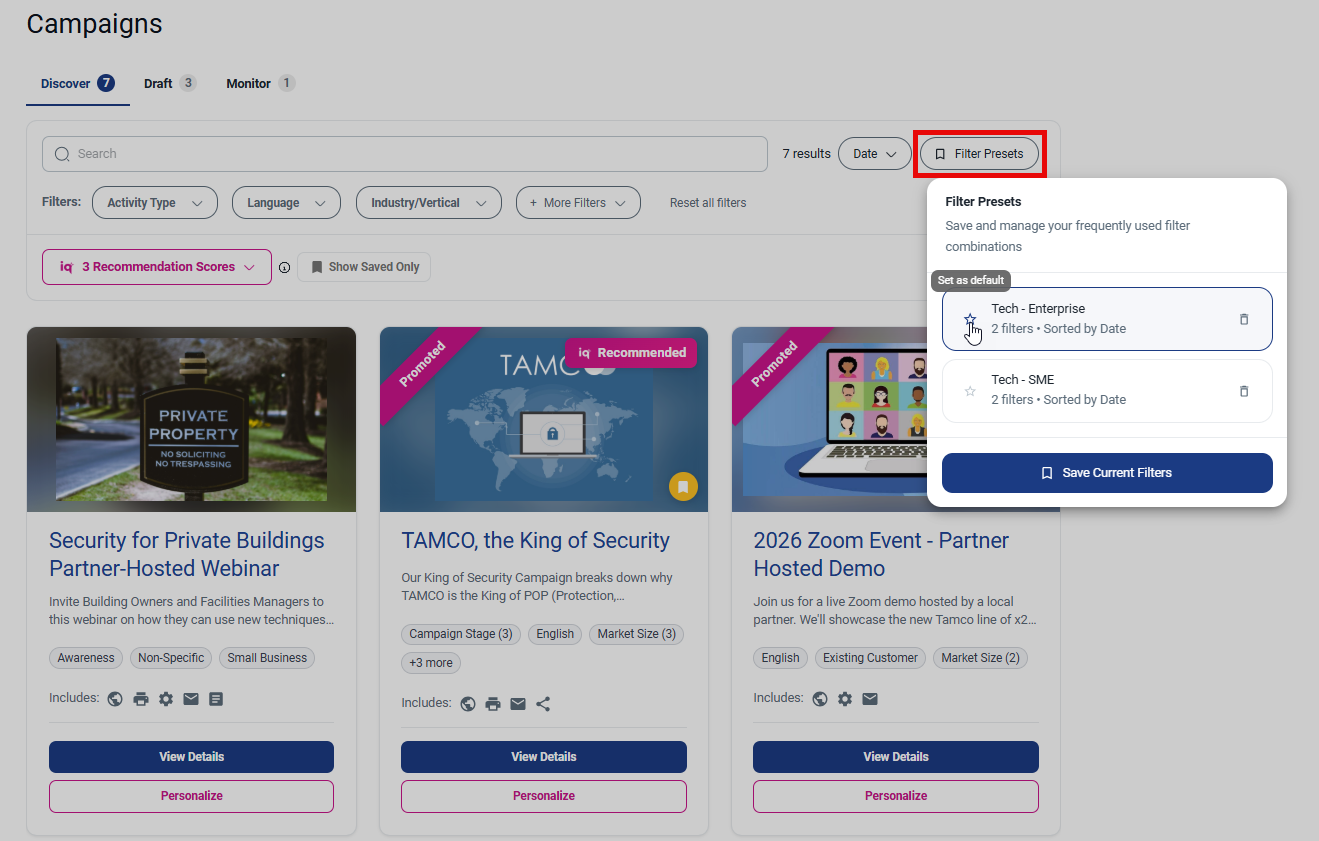Viewport: 1319px width, 841px height.
Task: Delete the Tech - SME preset
Action: coord(1244,391)
